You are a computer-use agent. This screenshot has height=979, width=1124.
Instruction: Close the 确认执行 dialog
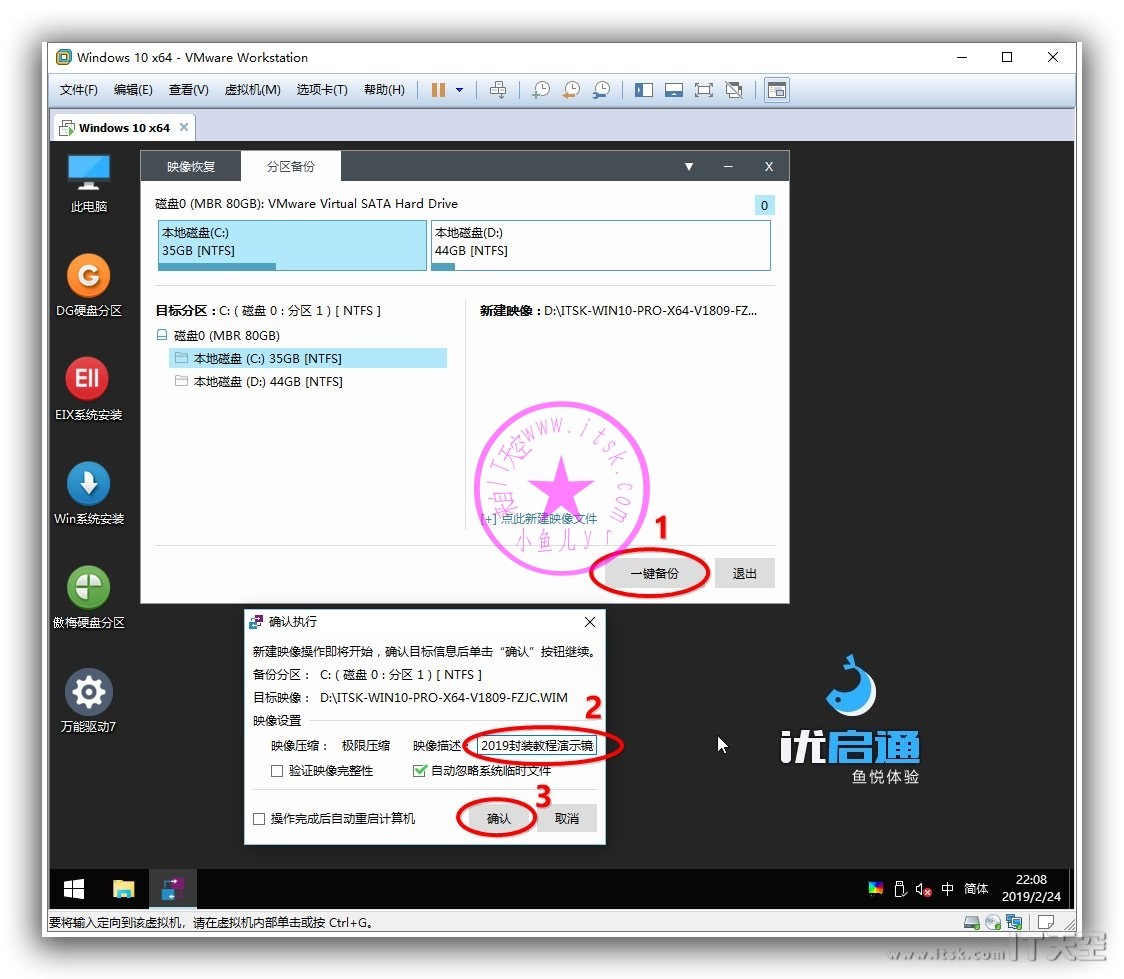(x=589, y=622)
